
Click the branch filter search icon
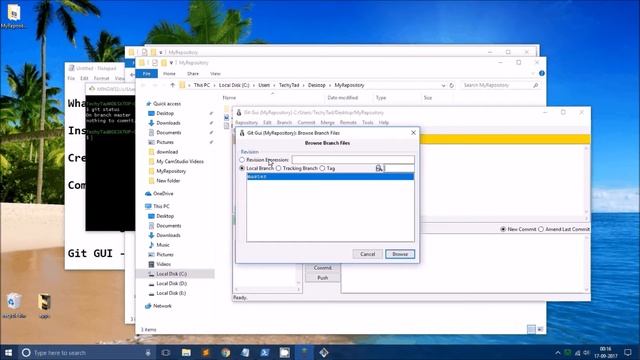click(x=379, y=168)
